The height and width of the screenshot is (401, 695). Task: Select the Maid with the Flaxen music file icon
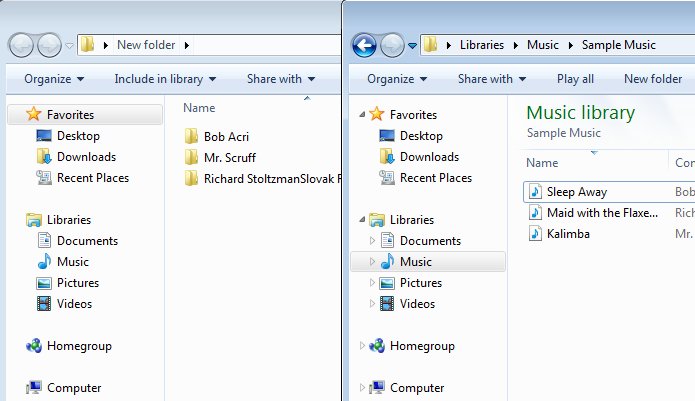tap(535, 213)
